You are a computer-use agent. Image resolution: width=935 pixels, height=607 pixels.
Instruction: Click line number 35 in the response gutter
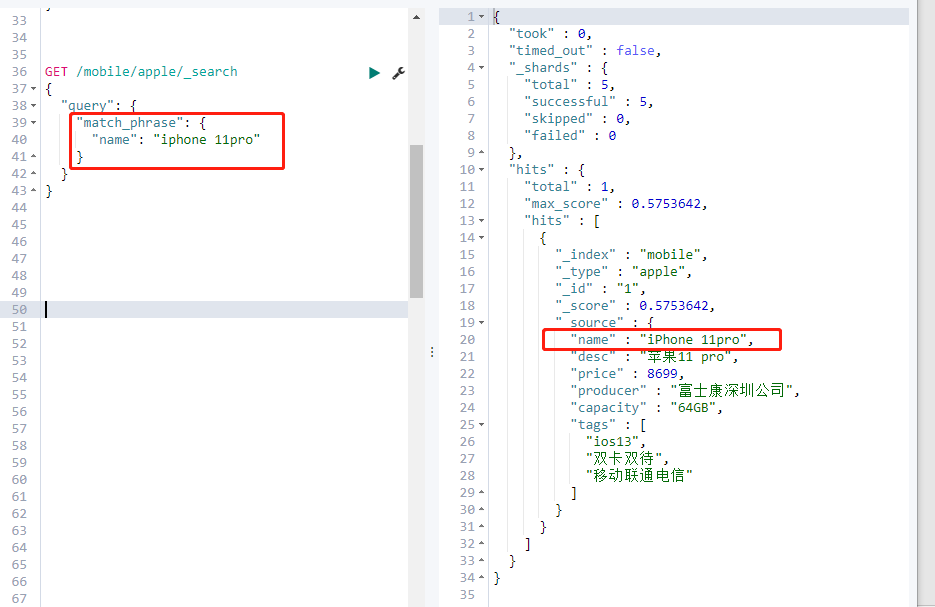pyautogui.click(x=468, y=594)
